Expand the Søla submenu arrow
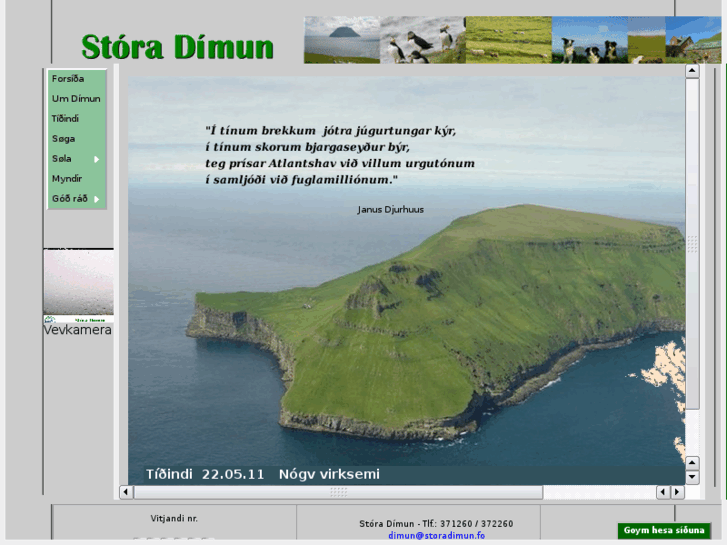Screen dimensions: 727x545 (x=97, y=159)
